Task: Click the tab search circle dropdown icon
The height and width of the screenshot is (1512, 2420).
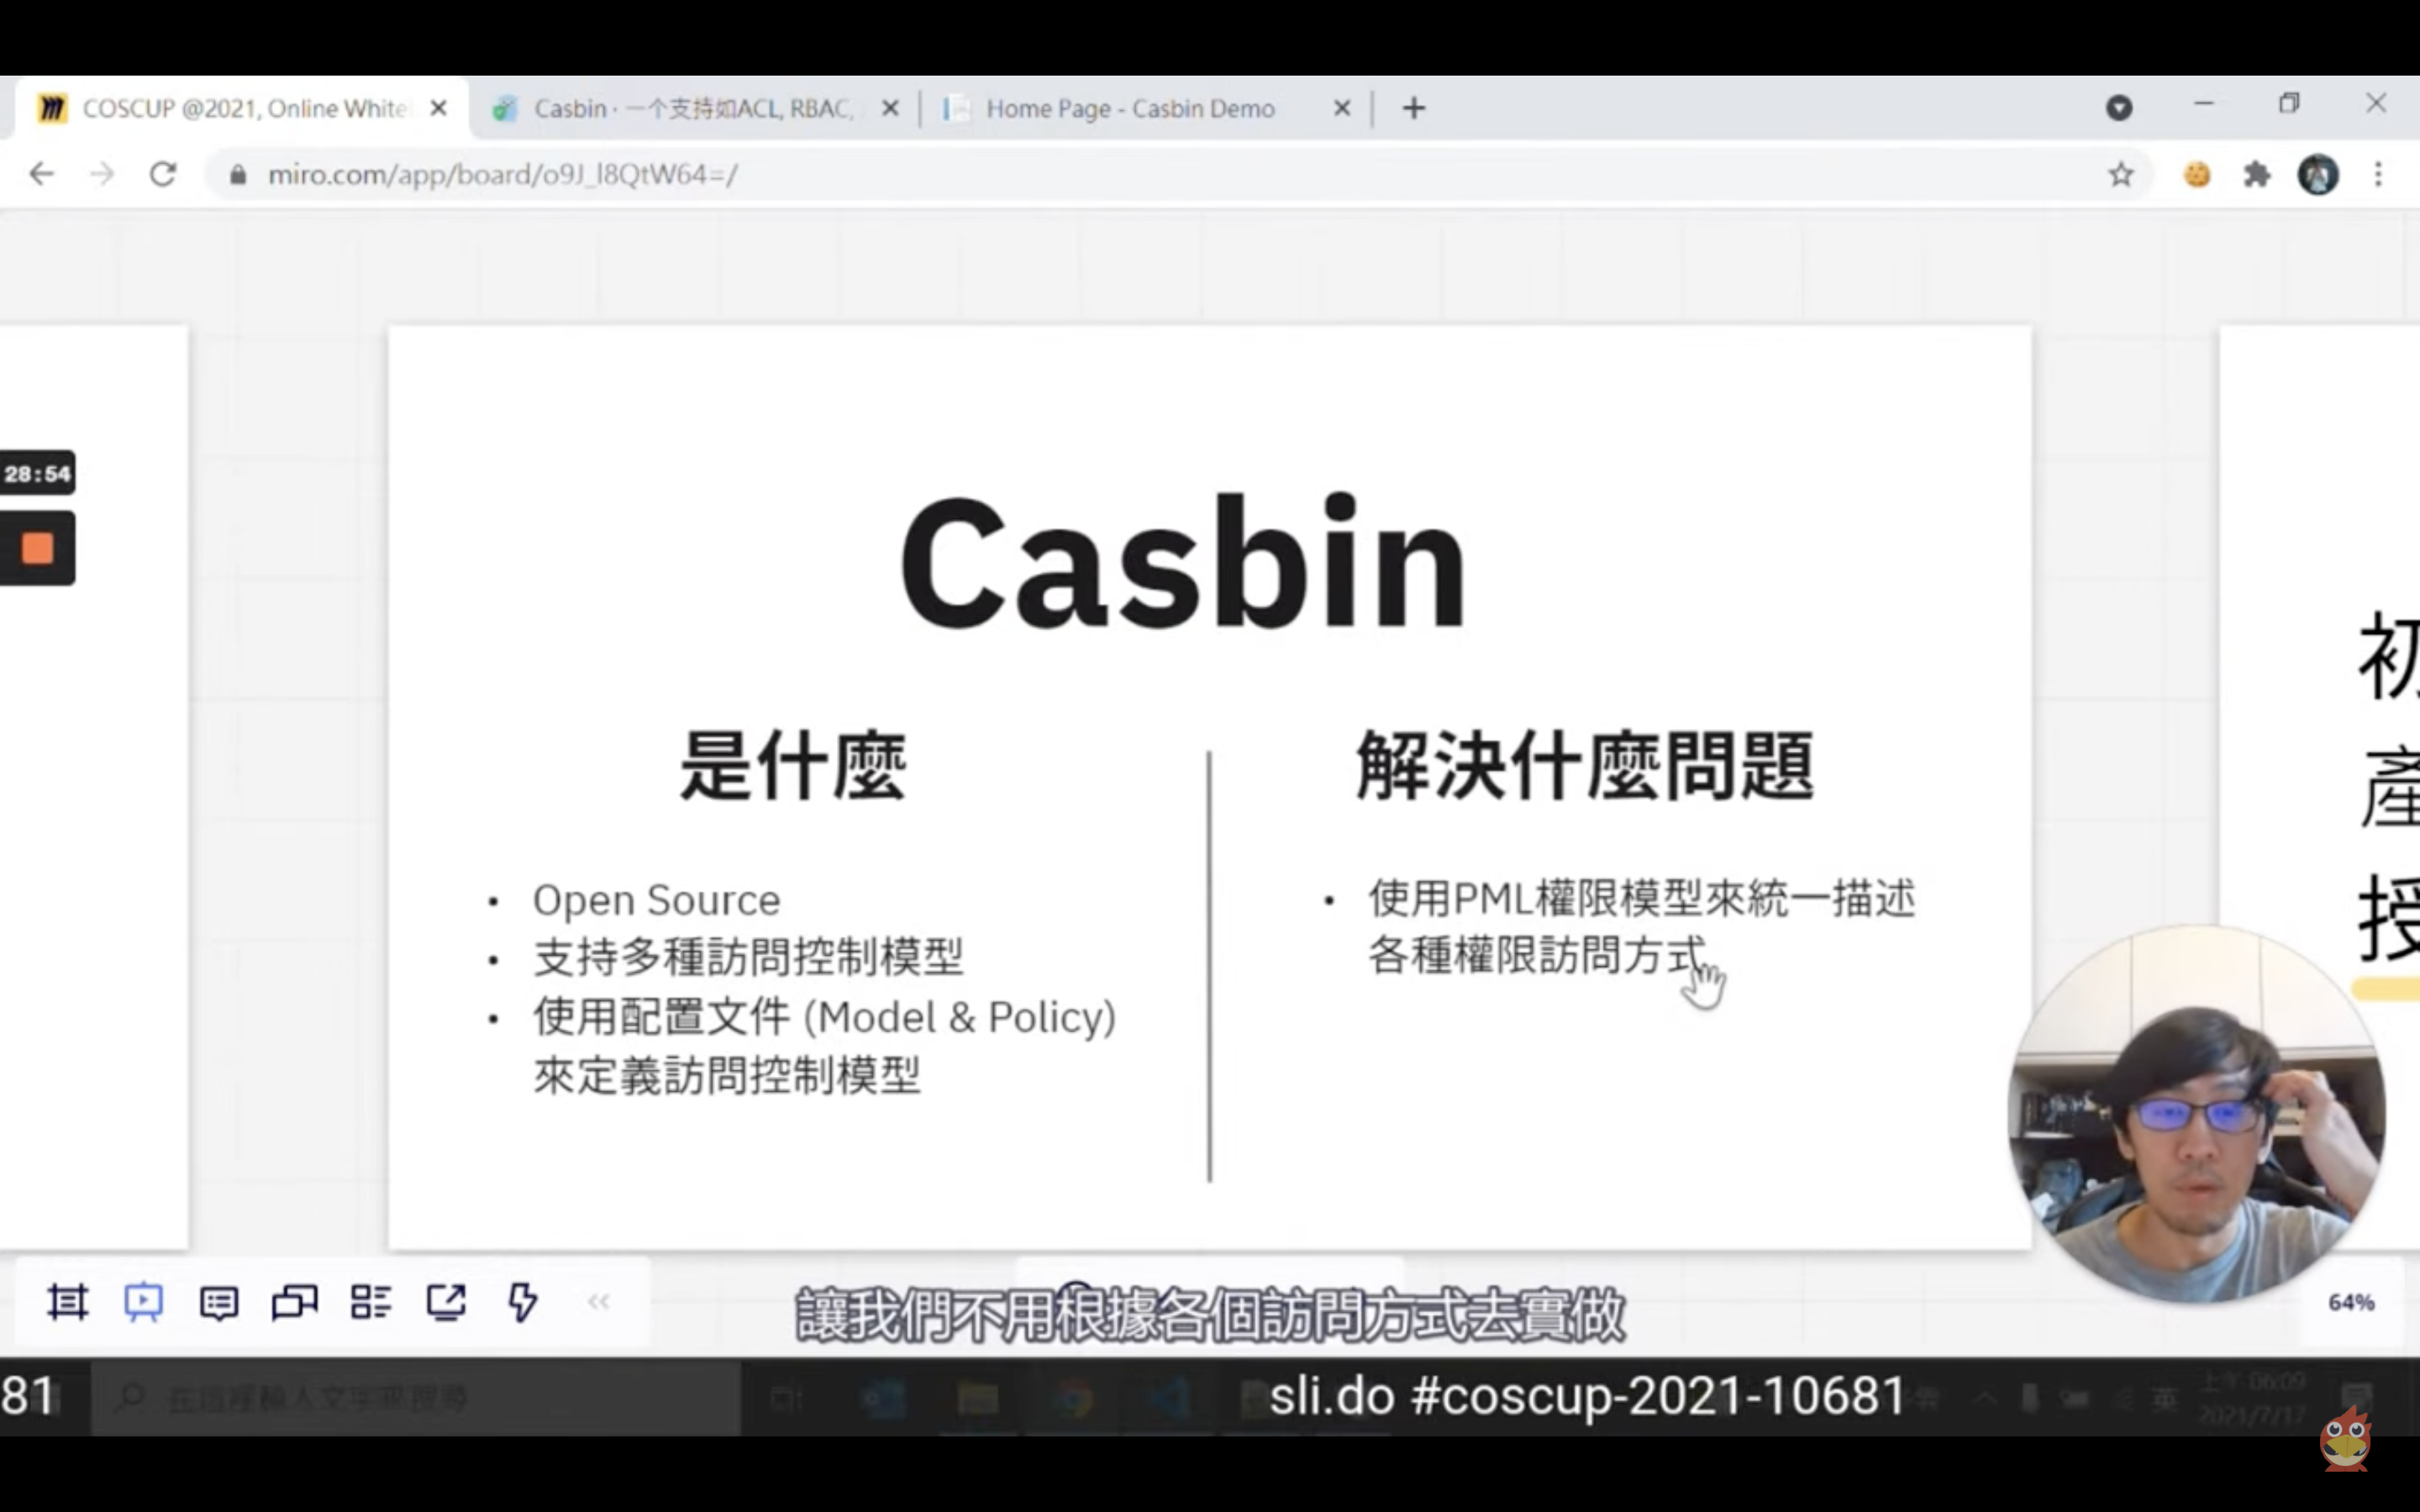Action: (2119, 108)
